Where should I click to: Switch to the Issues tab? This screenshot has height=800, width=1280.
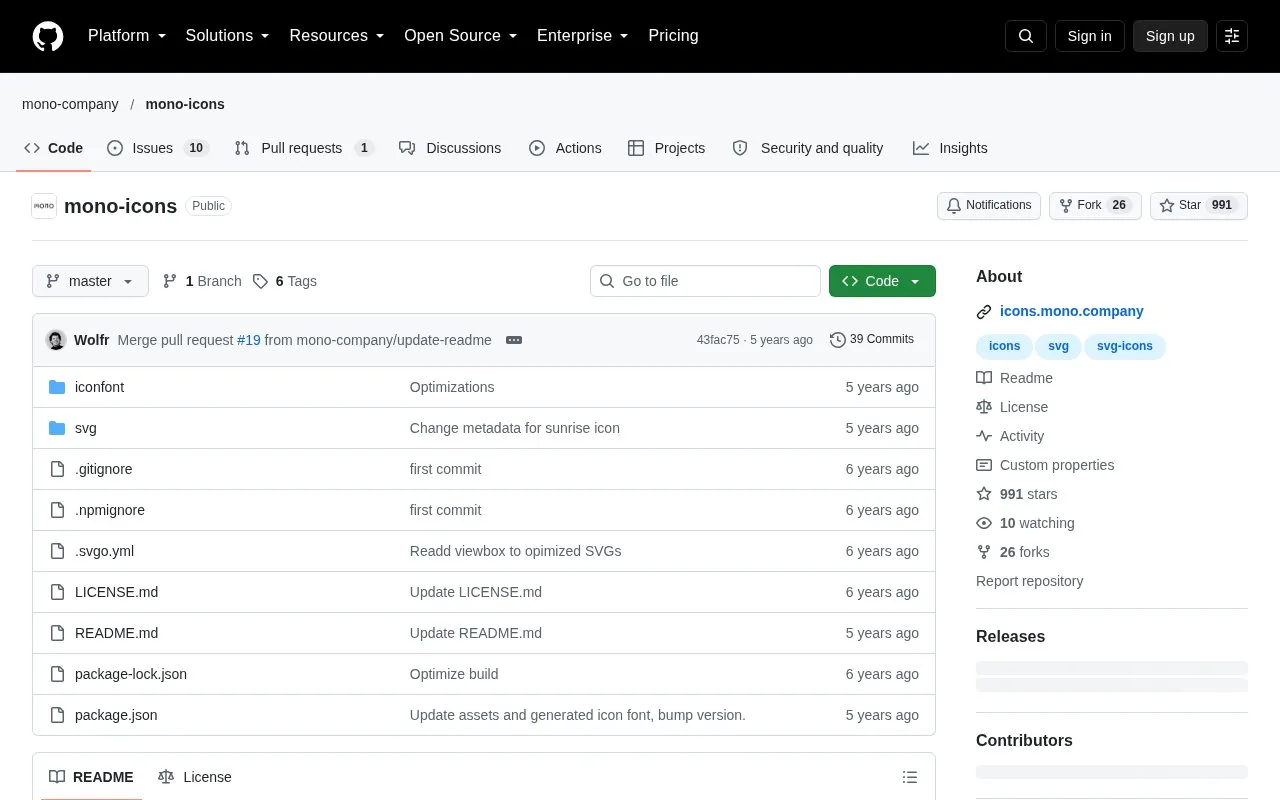[157, 148]
